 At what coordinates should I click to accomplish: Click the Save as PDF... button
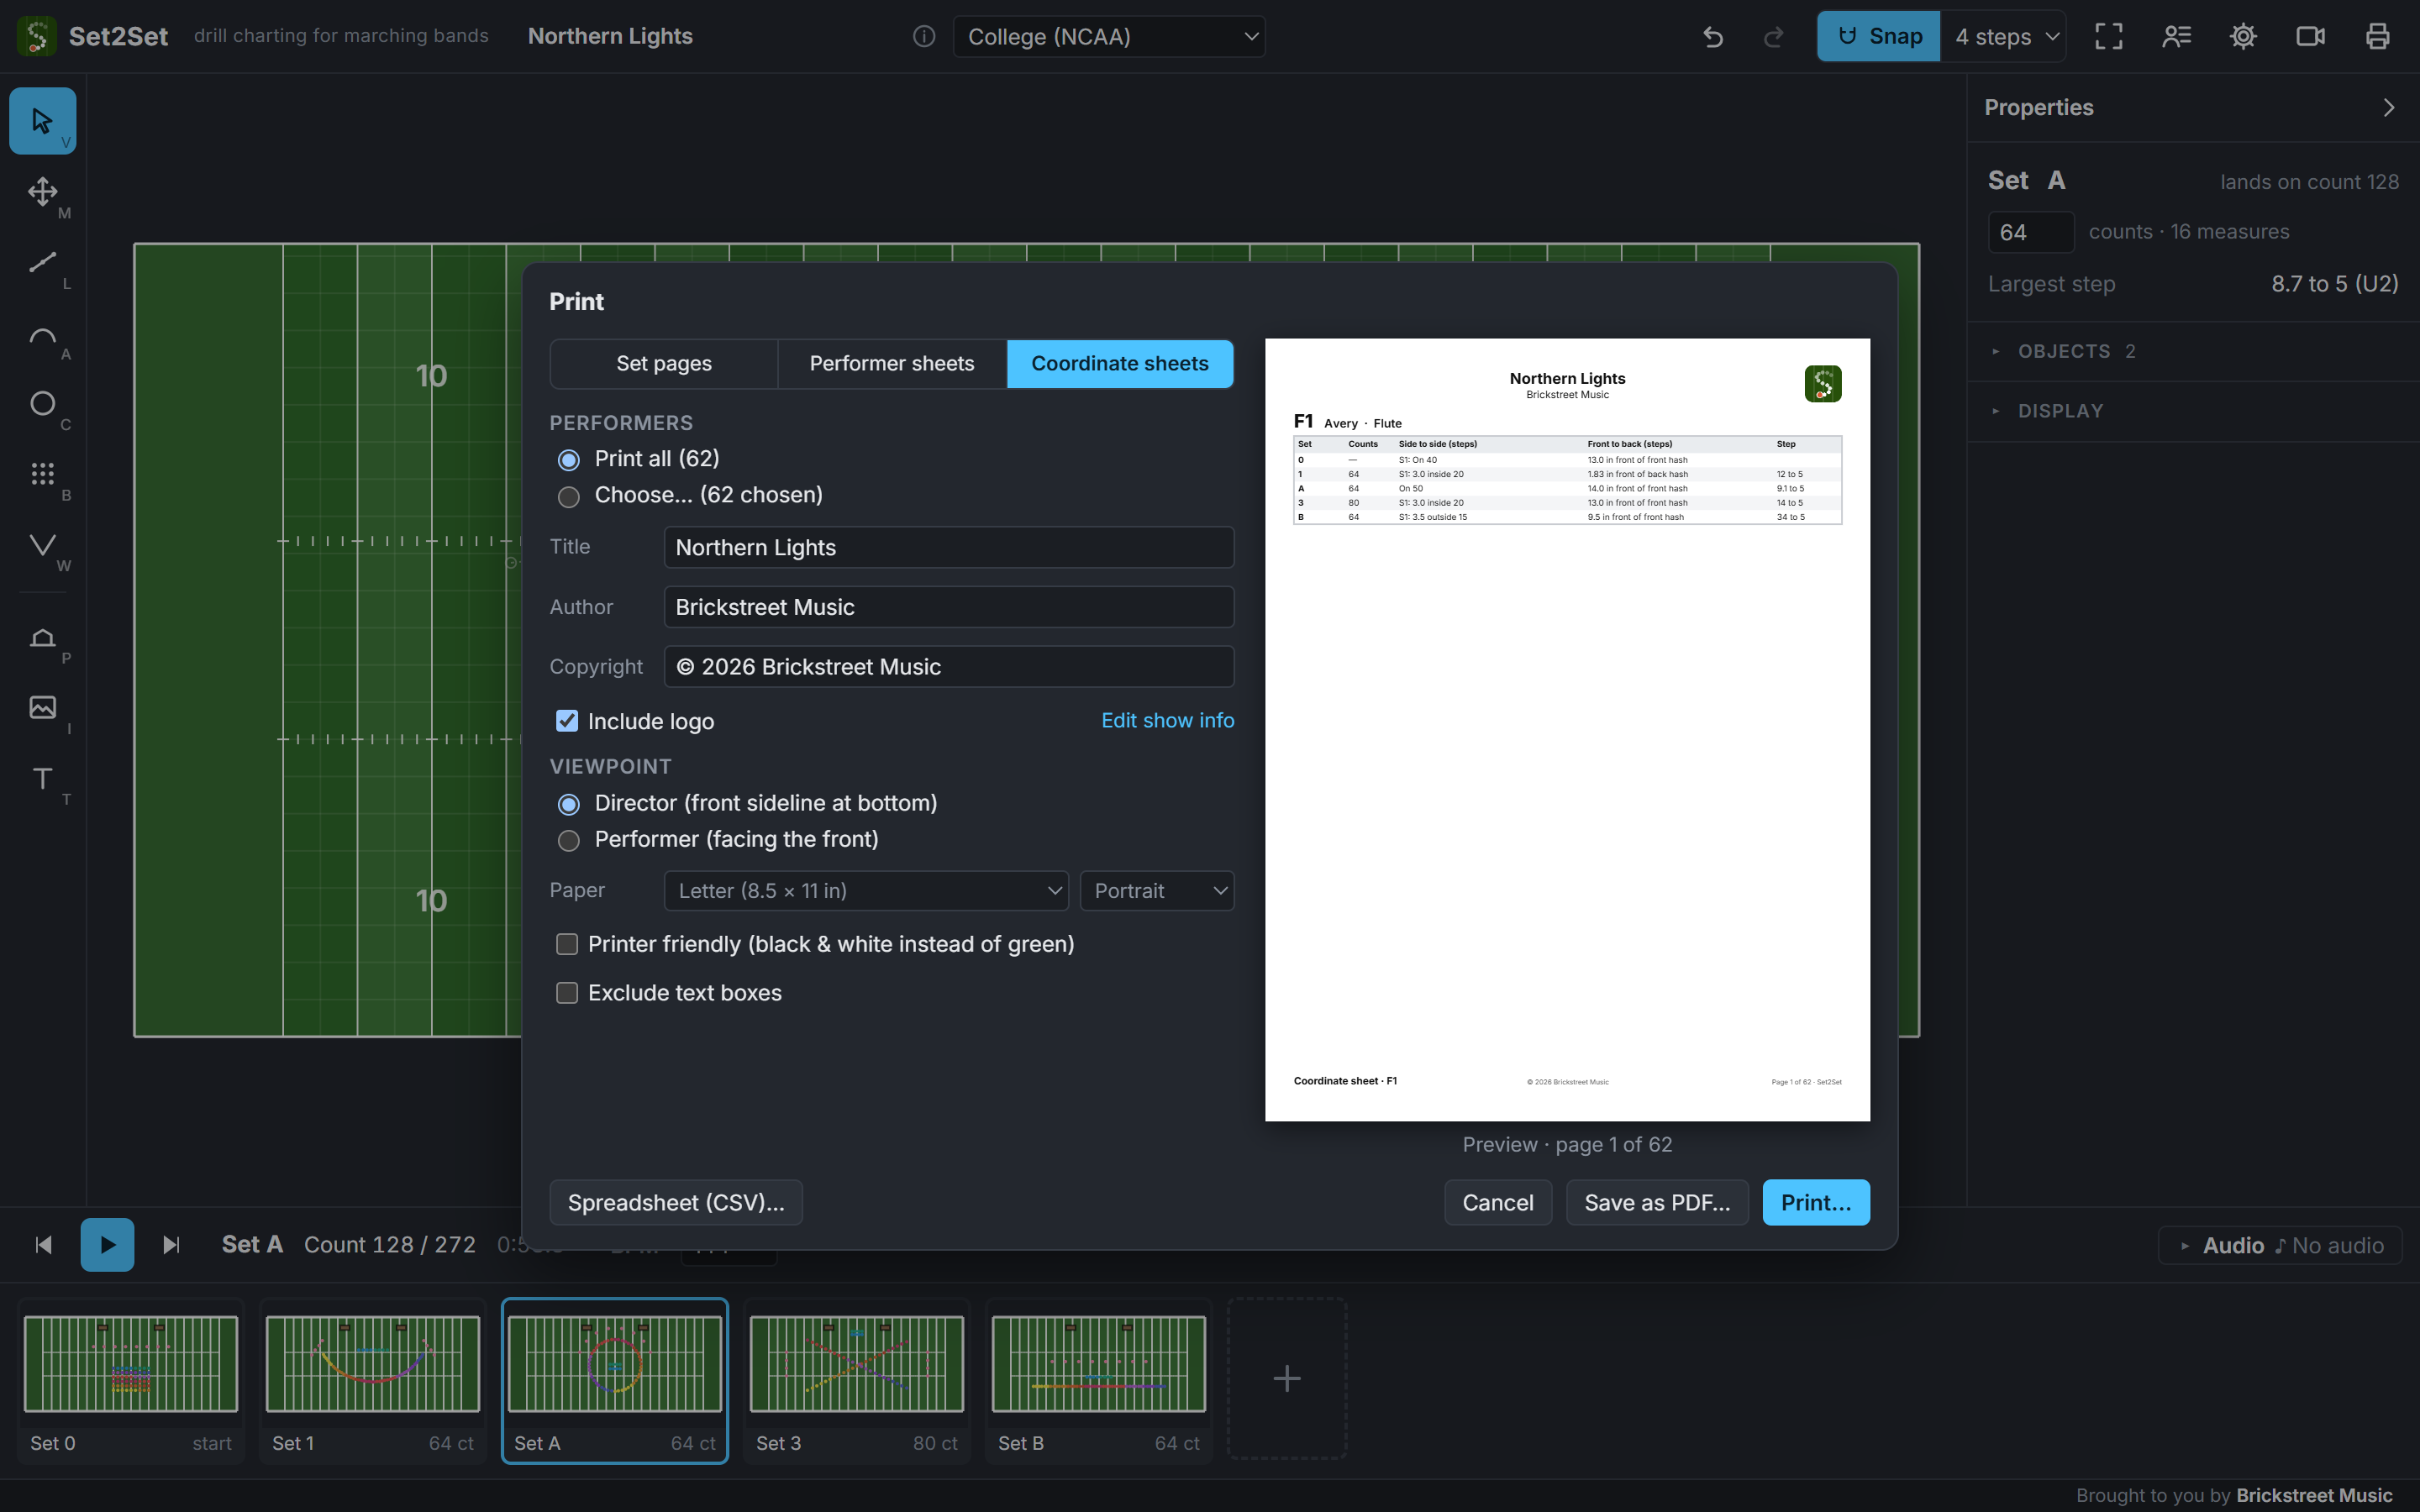click(x=1657, y=1203)
